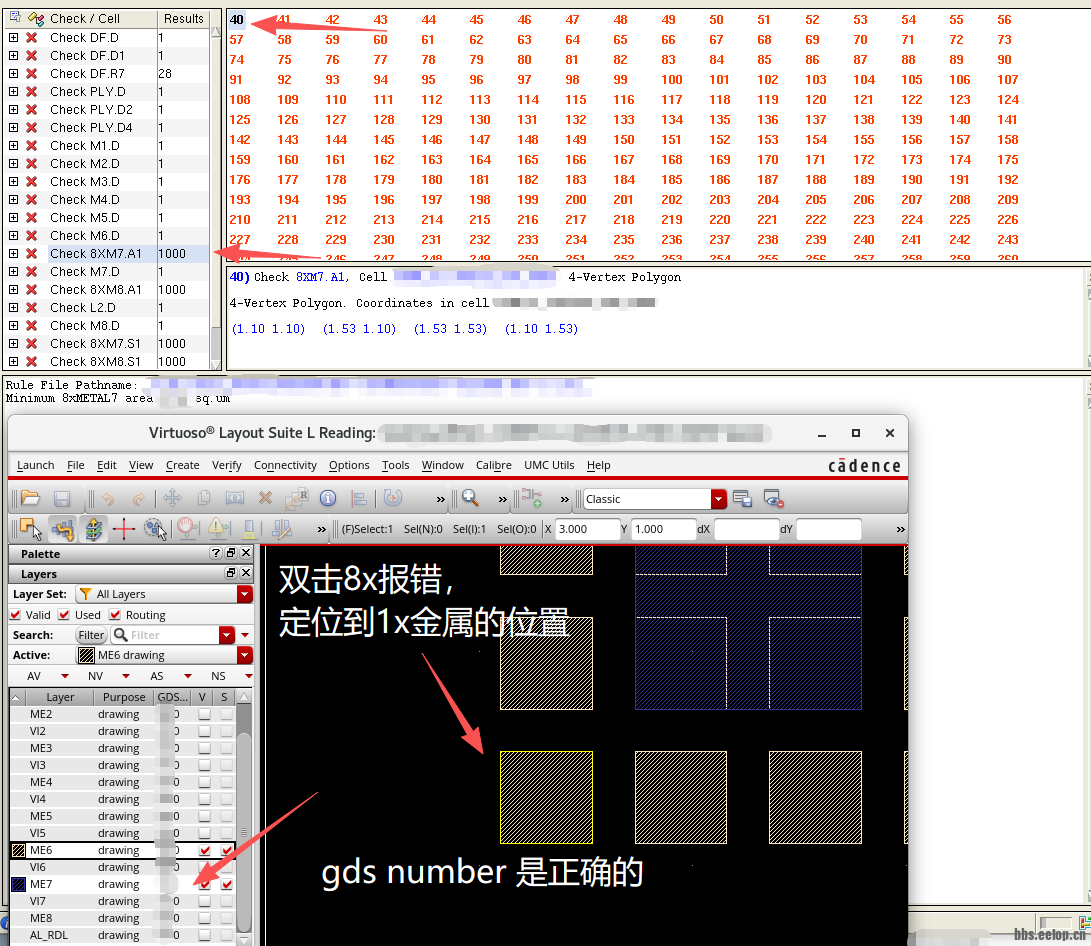Open the Create menu

(182, 465)
